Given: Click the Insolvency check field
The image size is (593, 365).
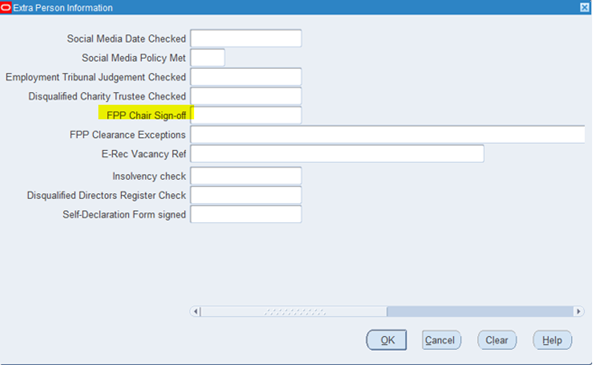Looking at the screenshot, I should (246, 176).
